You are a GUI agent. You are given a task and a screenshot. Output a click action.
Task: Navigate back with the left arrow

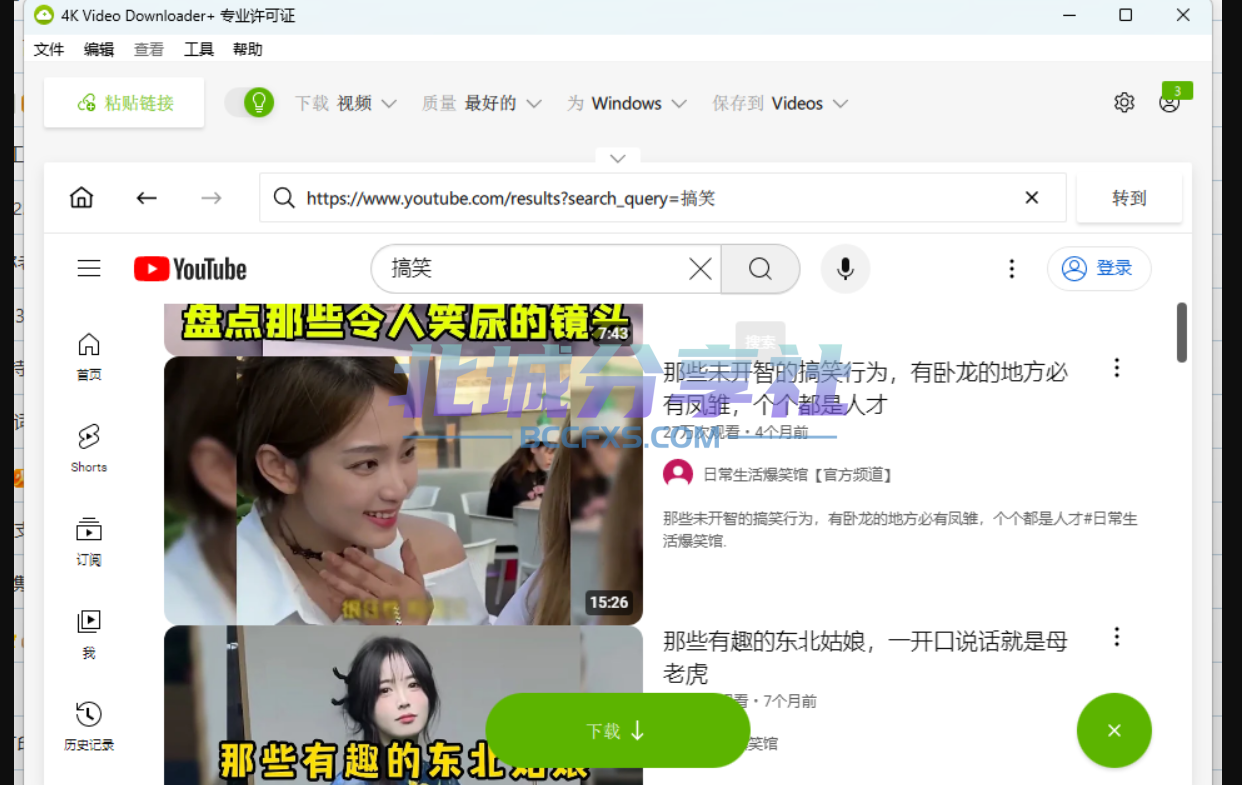point(147,198)
